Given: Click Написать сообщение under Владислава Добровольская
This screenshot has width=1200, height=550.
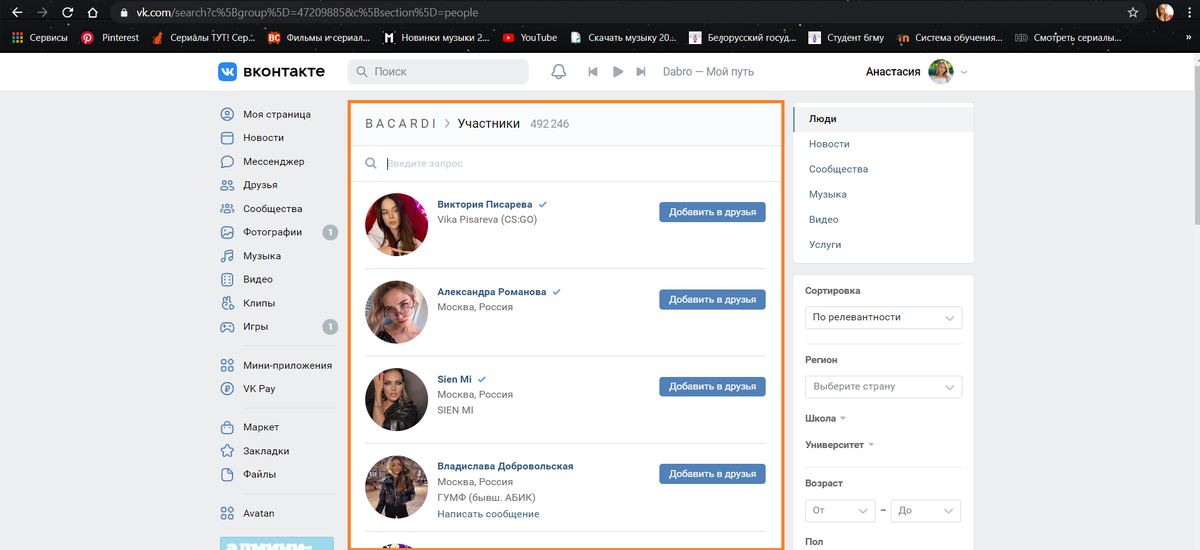Looking at the screenshot, I should pos(488,514).
